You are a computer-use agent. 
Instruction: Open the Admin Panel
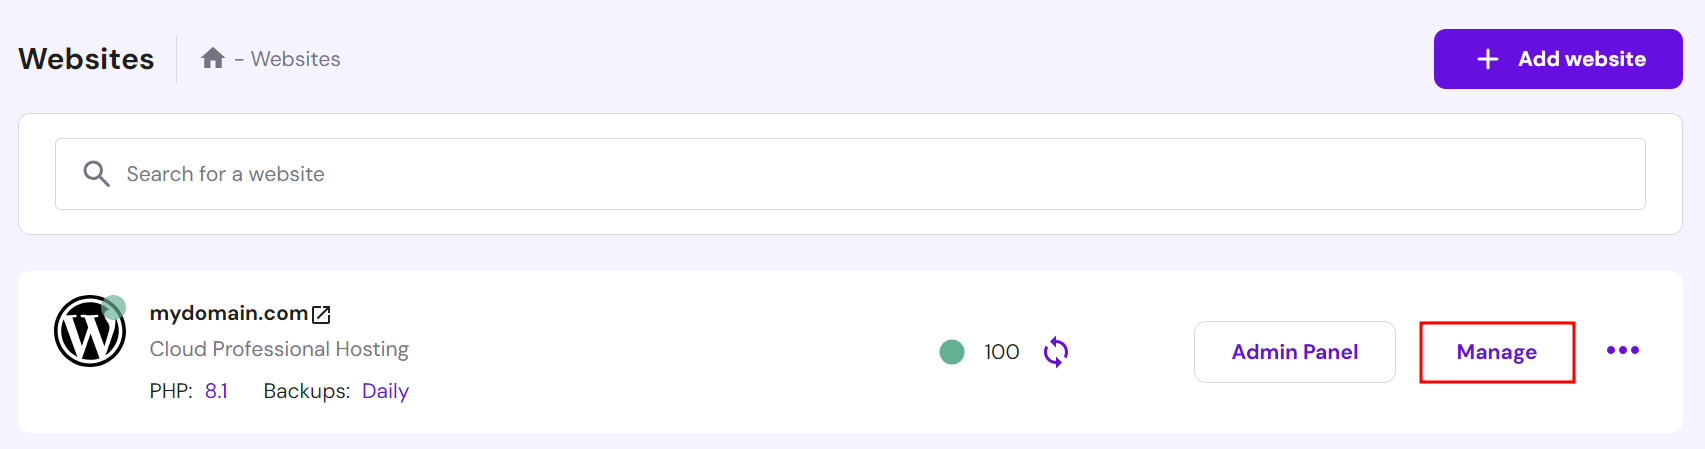[1294, 352]
